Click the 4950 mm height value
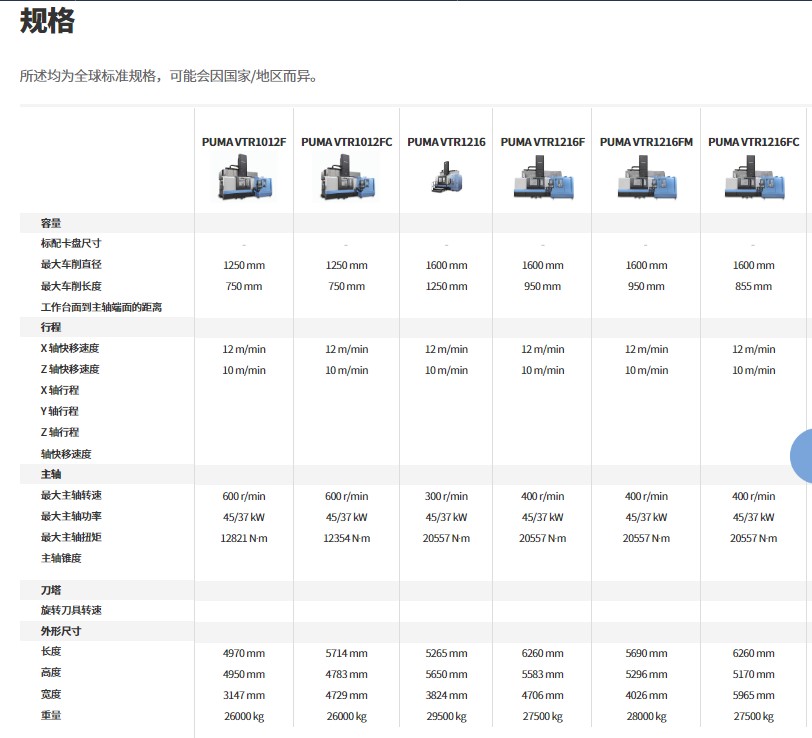812x738 pixels. pyautogui.click(x=244, y=675)
